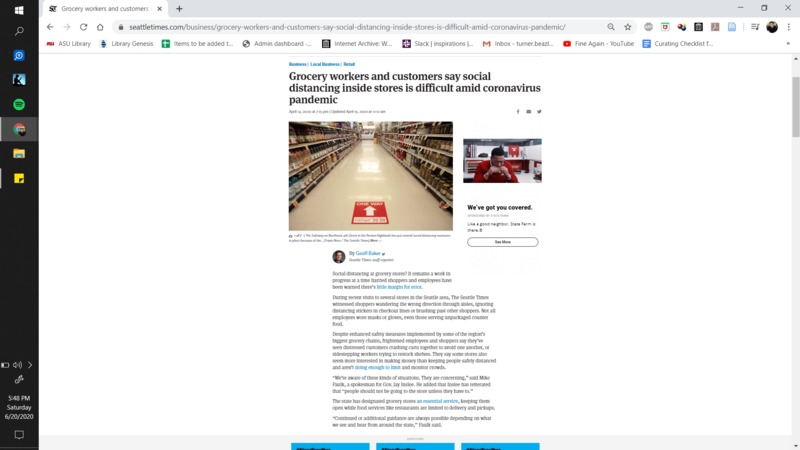800x450 pixels.
Task: Share the article on Twitter
Action: 539,112
